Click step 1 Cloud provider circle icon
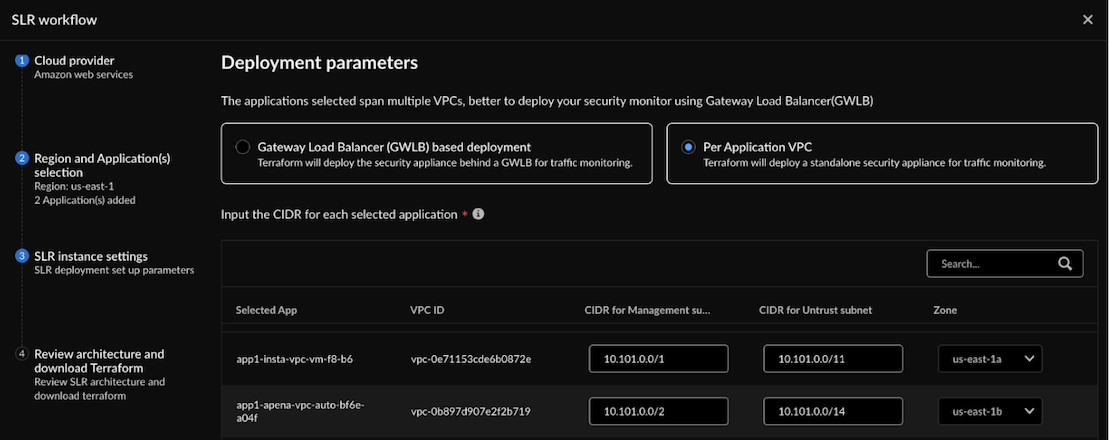 point(21,61)
